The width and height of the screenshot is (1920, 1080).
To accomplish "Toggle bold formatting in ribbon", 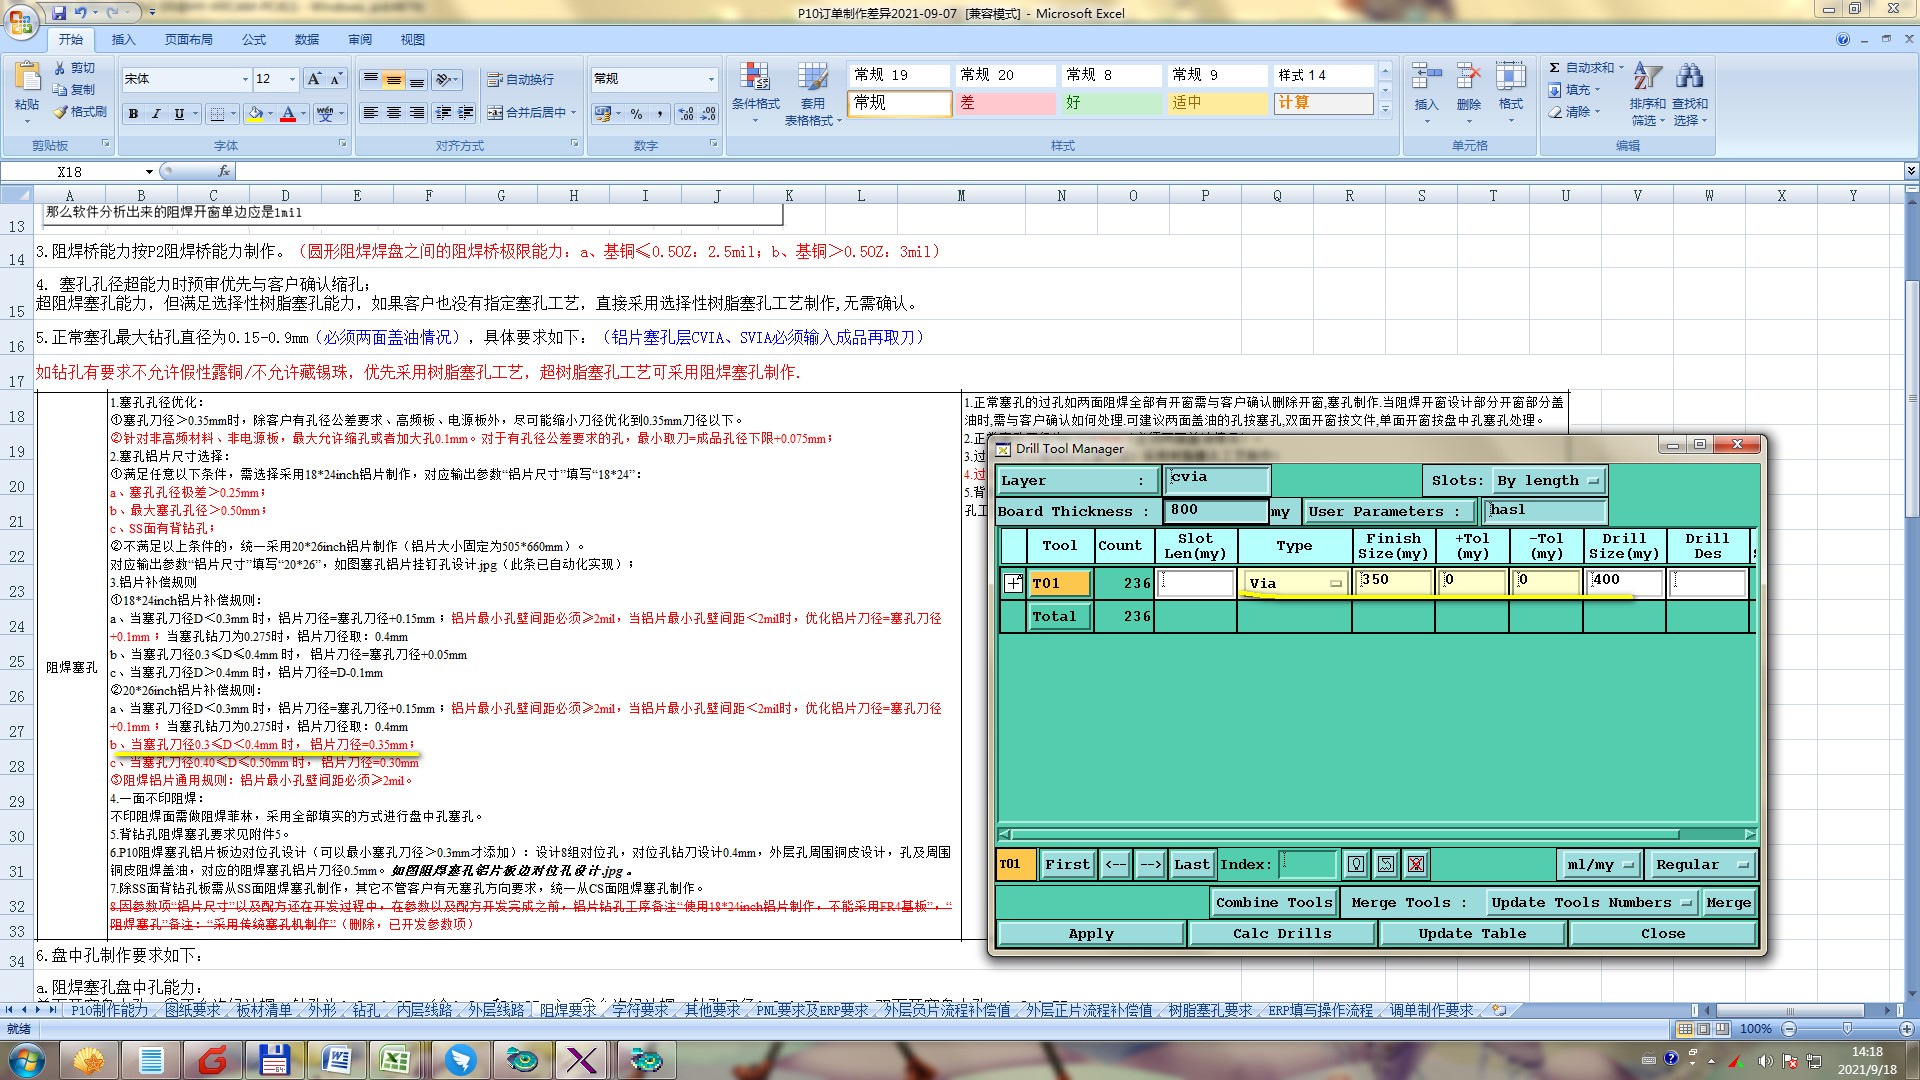I will (x=133, y=114).
